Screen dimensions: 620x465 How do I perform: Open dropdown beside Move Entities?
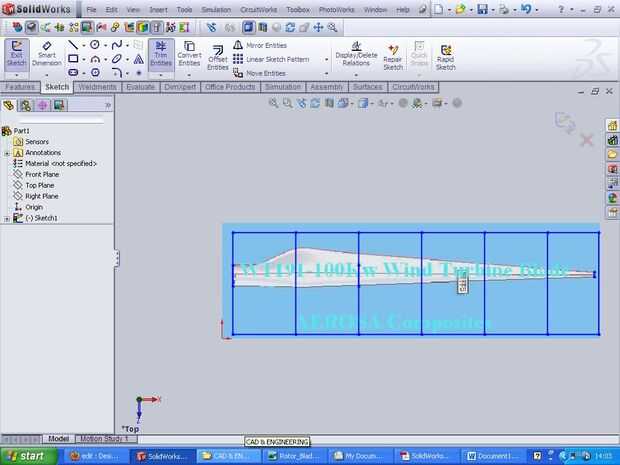tap(327, 74)
